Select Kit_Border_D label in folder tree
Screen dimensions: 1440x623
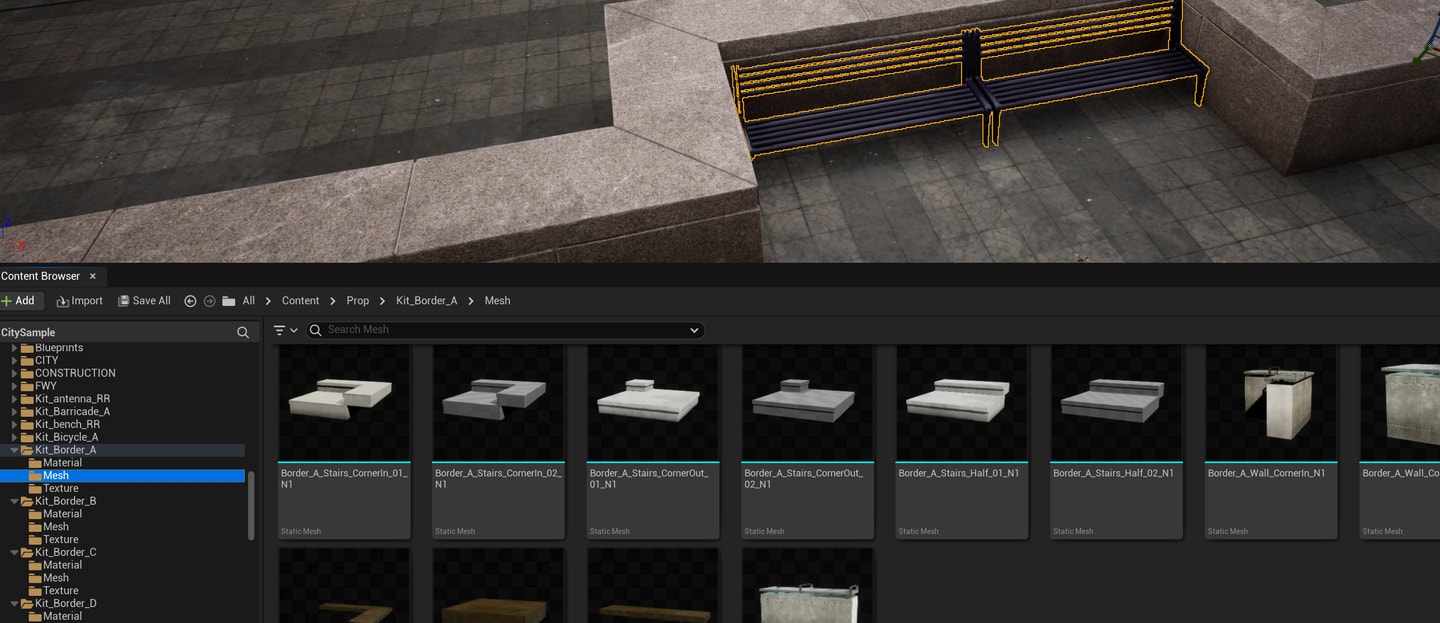(66, 604)
